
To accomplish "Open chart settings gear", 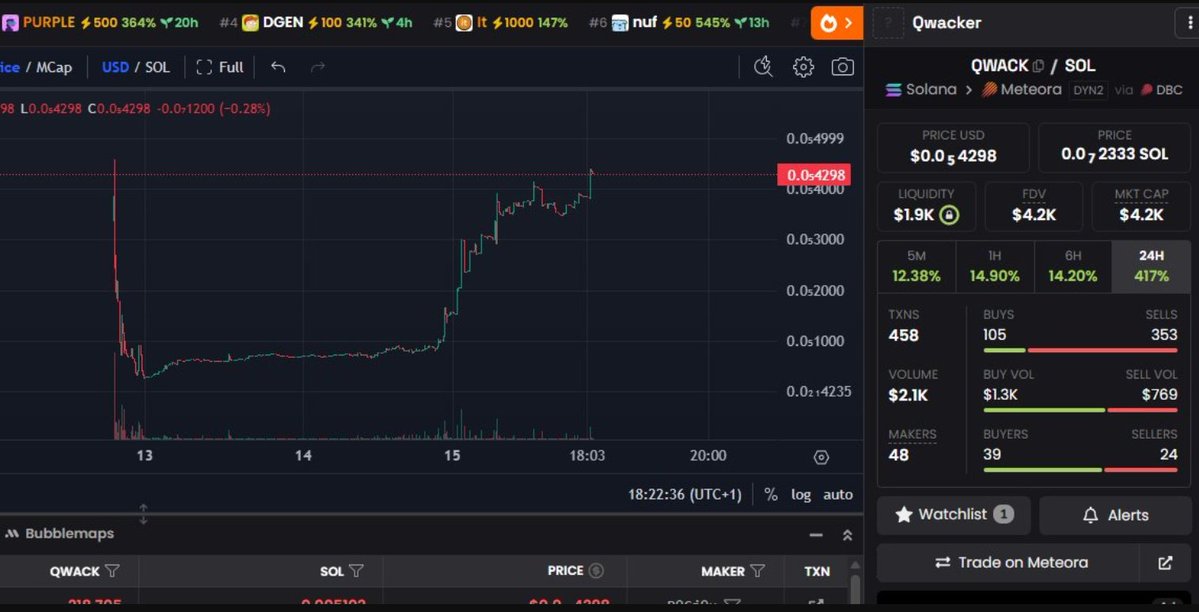I will pos(803,67).
